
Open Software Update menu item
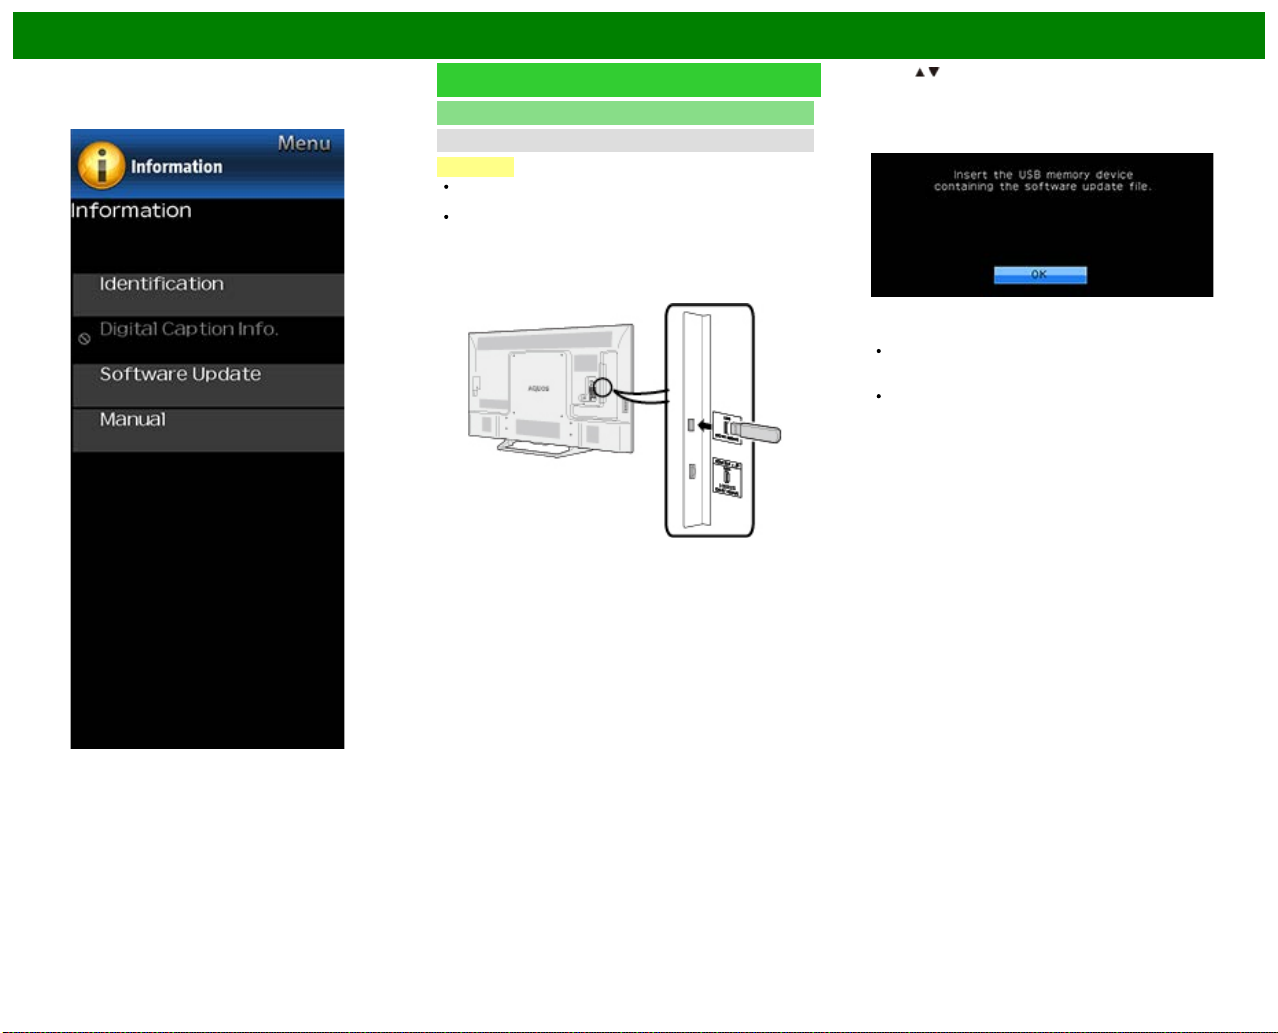(208, 385)
